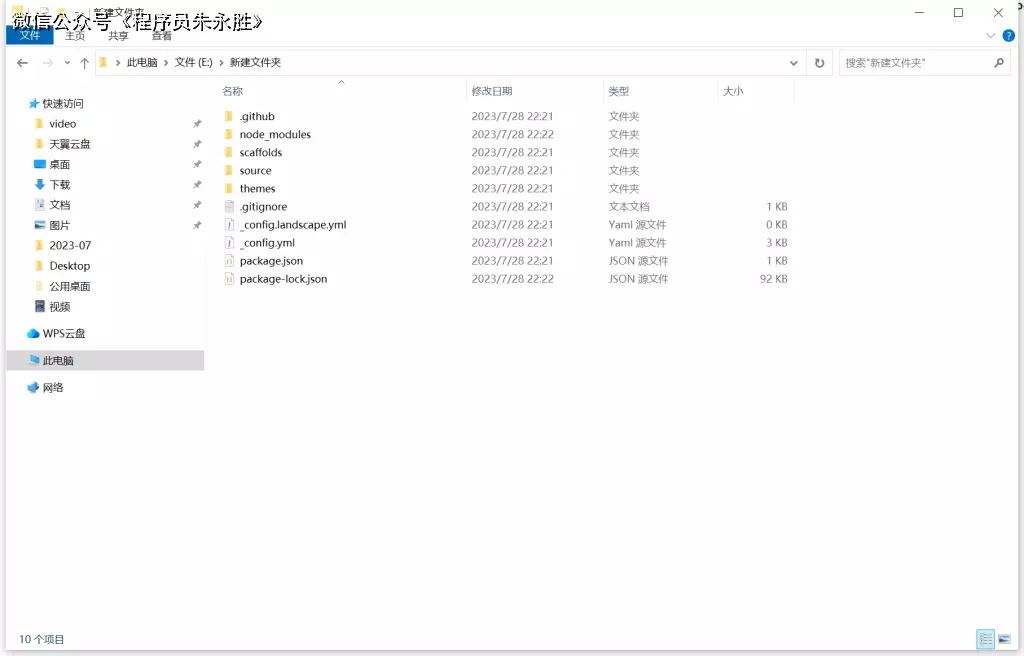Open recent locations dropdown arrow
Screen dimensions: 1024x656
[x=67, y=62]
